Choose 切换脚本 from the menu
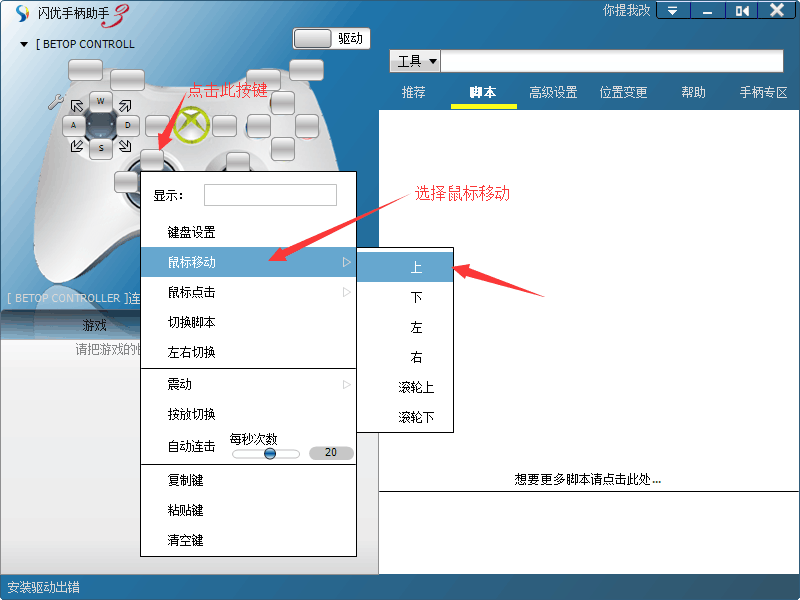800x600 pixels. pyautogui.click(x=248, y=322)
